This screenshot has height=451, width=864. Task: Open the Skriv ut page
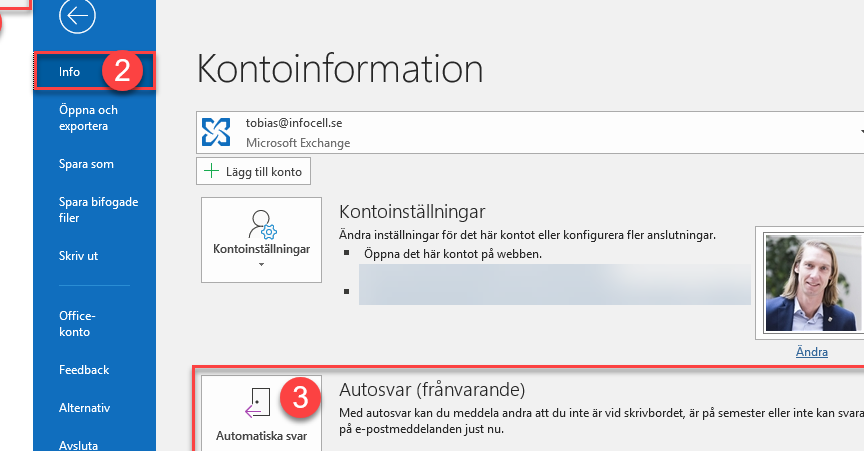(x=78, y=256)
